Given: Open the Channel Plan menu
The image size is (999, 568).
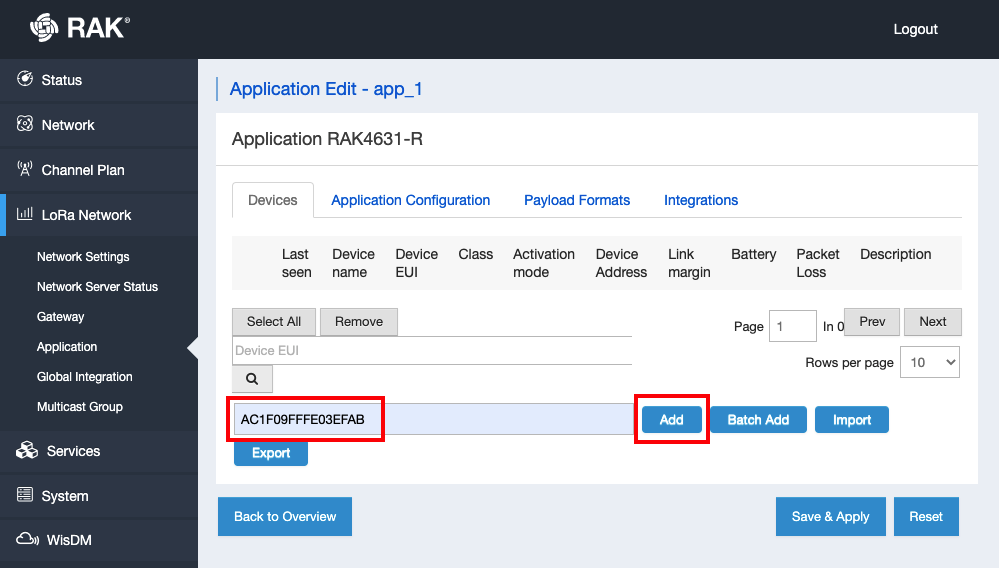Looking at the screenshot, I should tap(99, 170).
